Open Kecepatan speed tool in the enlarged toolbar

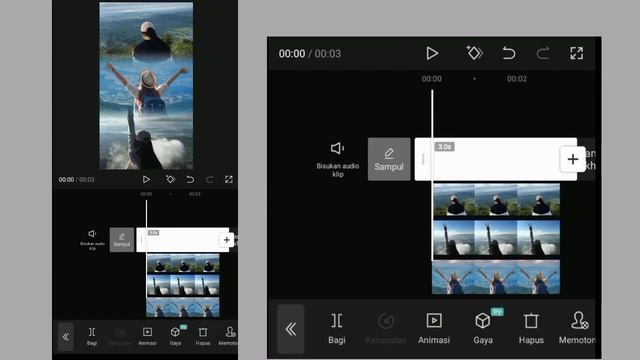[x=386, y=329]
